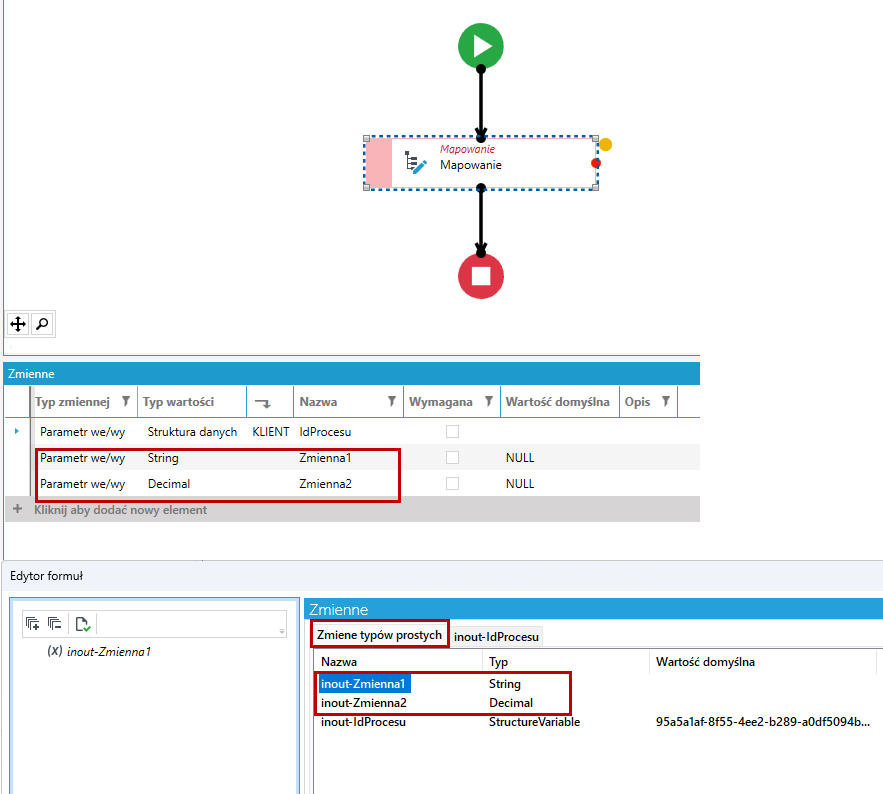Click the plus icon to add new element

[17, 509]
